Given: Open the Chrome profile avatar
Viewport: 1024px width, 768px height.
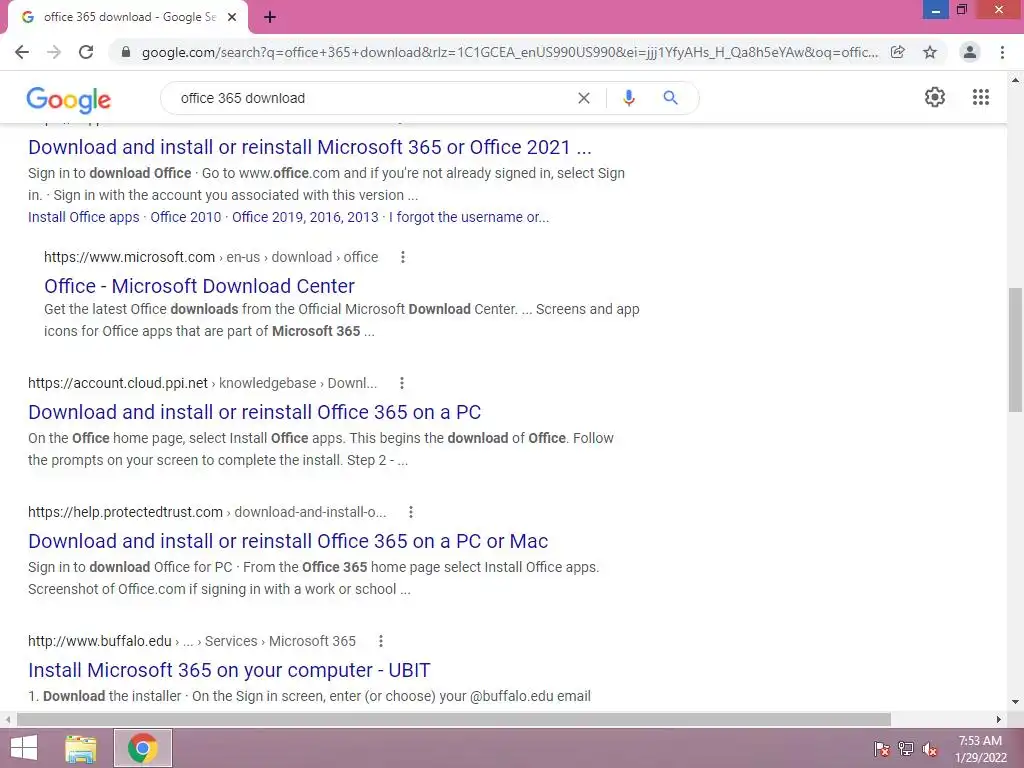Looking at the screenshot, I should [970, 52].
